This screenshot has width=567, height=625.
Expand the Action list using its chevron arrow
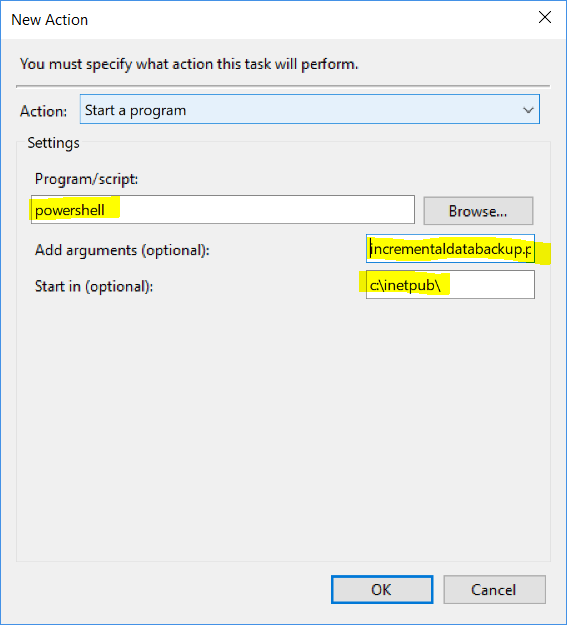pos(528,110)
